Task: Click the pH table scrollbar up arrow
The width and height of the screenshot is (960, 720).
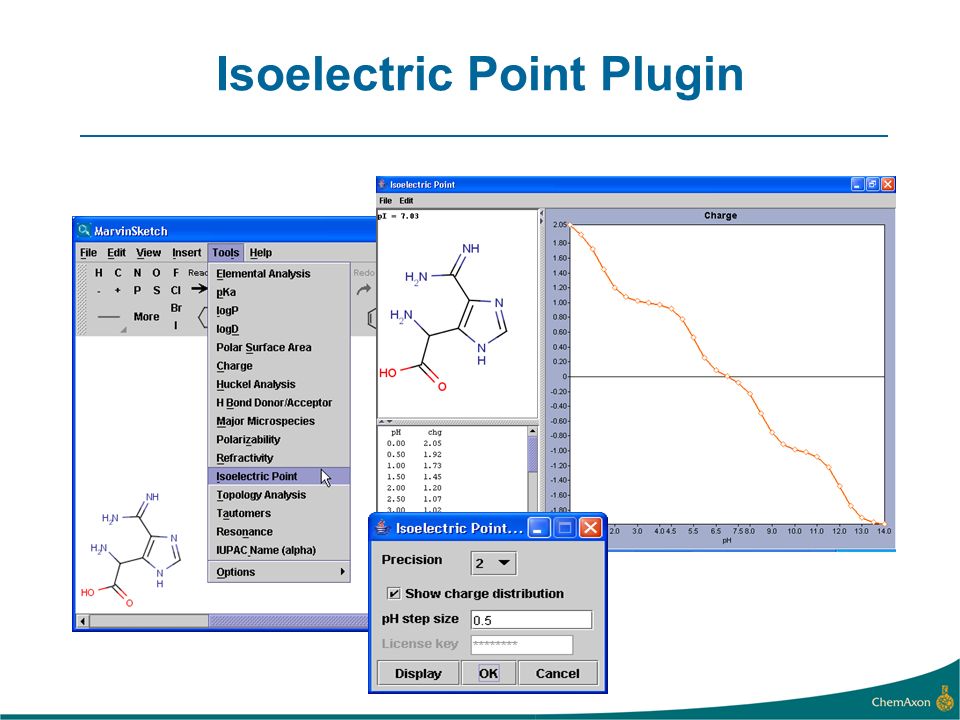Action: pos(532,431)
